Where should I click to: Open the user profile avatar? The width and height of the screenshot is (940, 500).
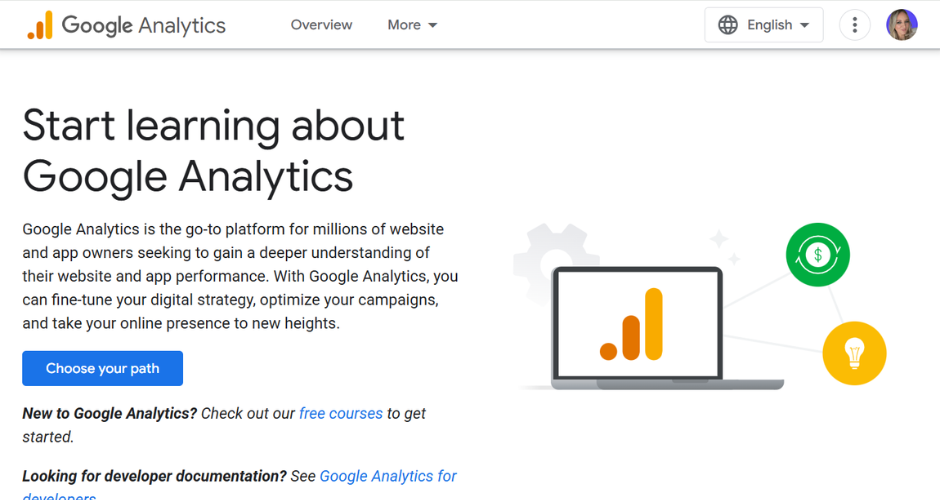[x=902, y=25]
